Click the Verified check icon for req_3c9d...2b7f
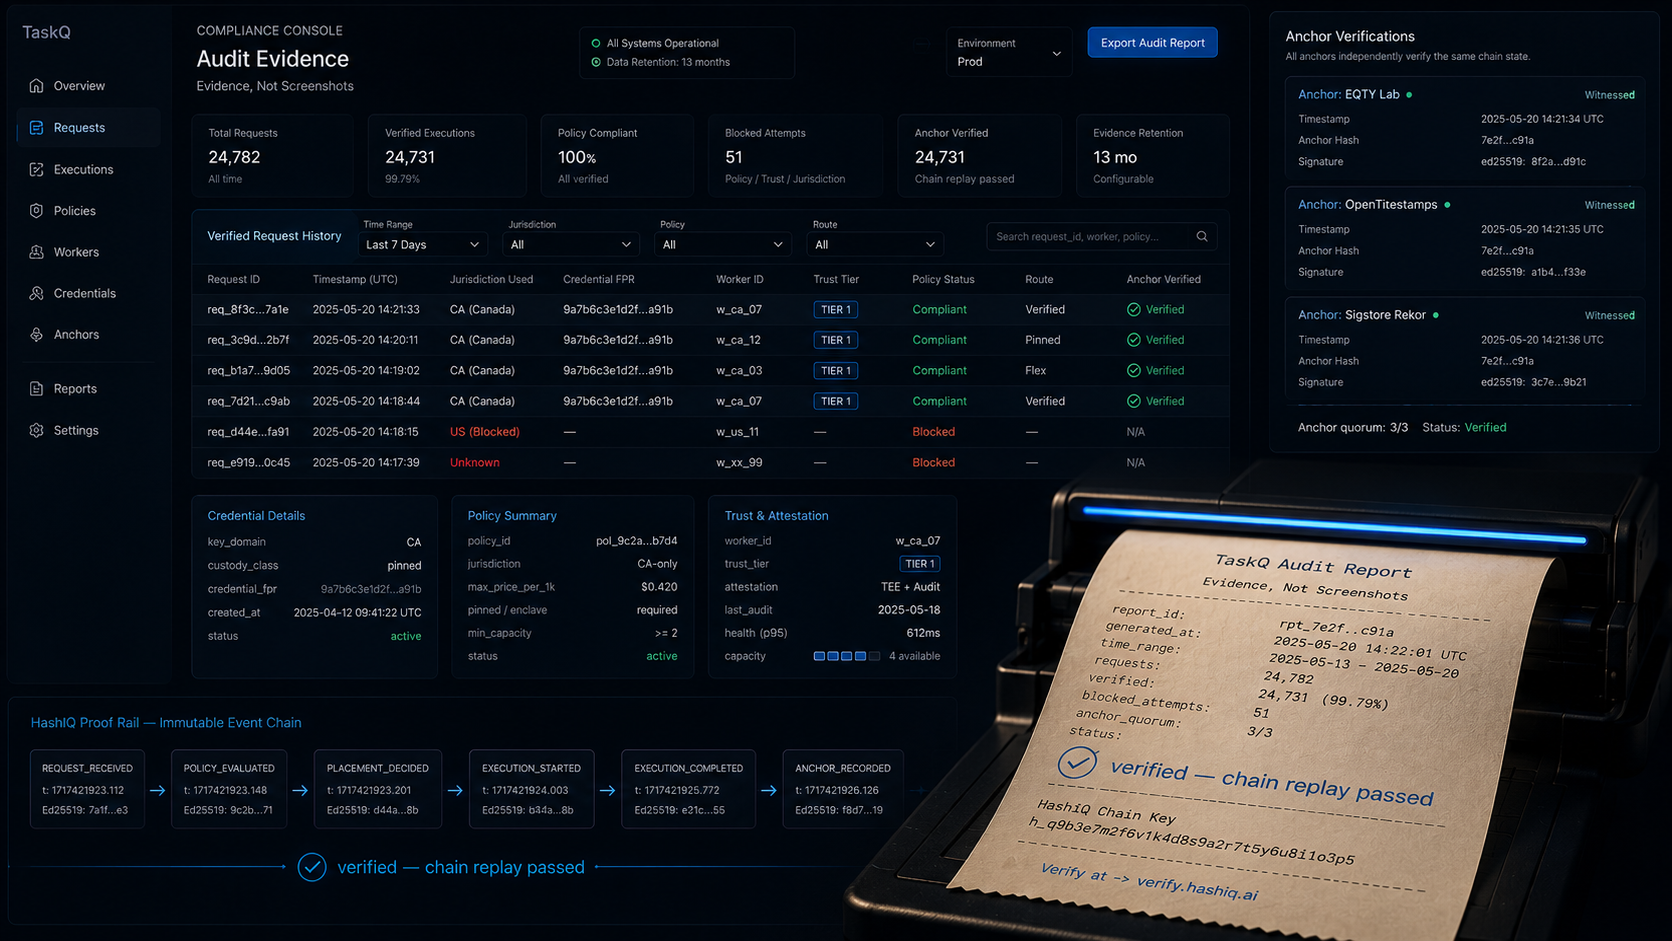Viewport: 1672px width, 941px height. [x=1134, y=340]
